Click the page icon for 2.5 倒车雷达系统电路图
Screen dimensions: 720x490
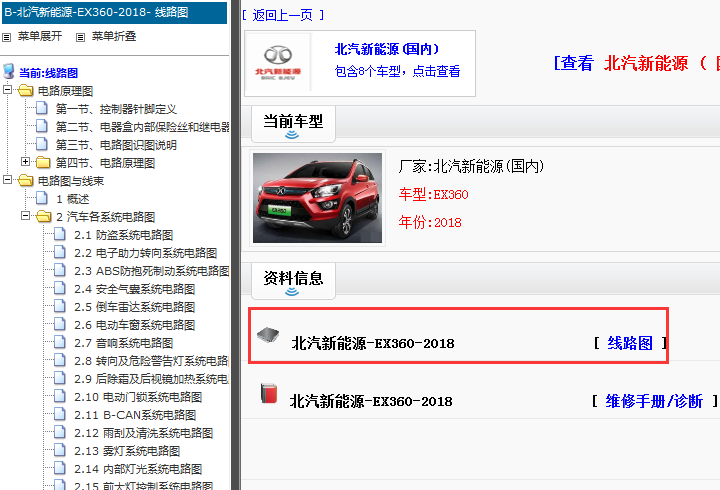[60, 306]
